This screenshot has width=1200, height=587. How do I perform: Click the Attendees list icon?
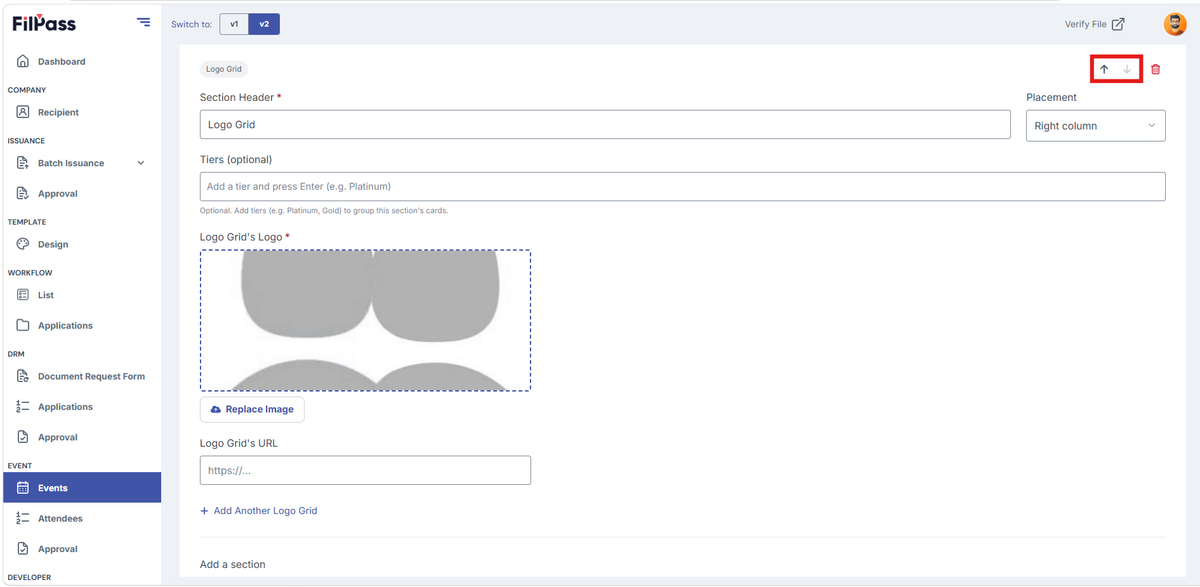tap(23, 519)
